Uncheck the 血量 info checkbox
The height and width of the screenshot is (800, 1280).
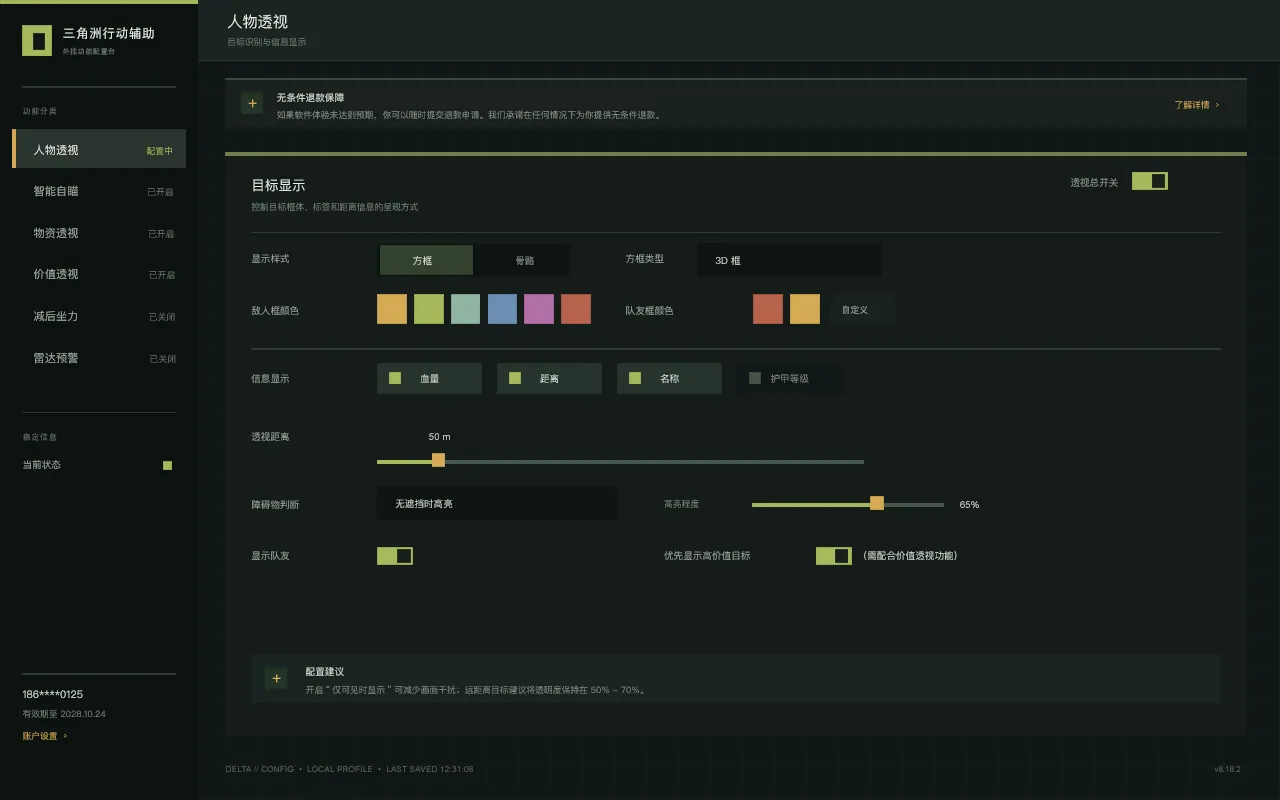(x=429, y=379)
